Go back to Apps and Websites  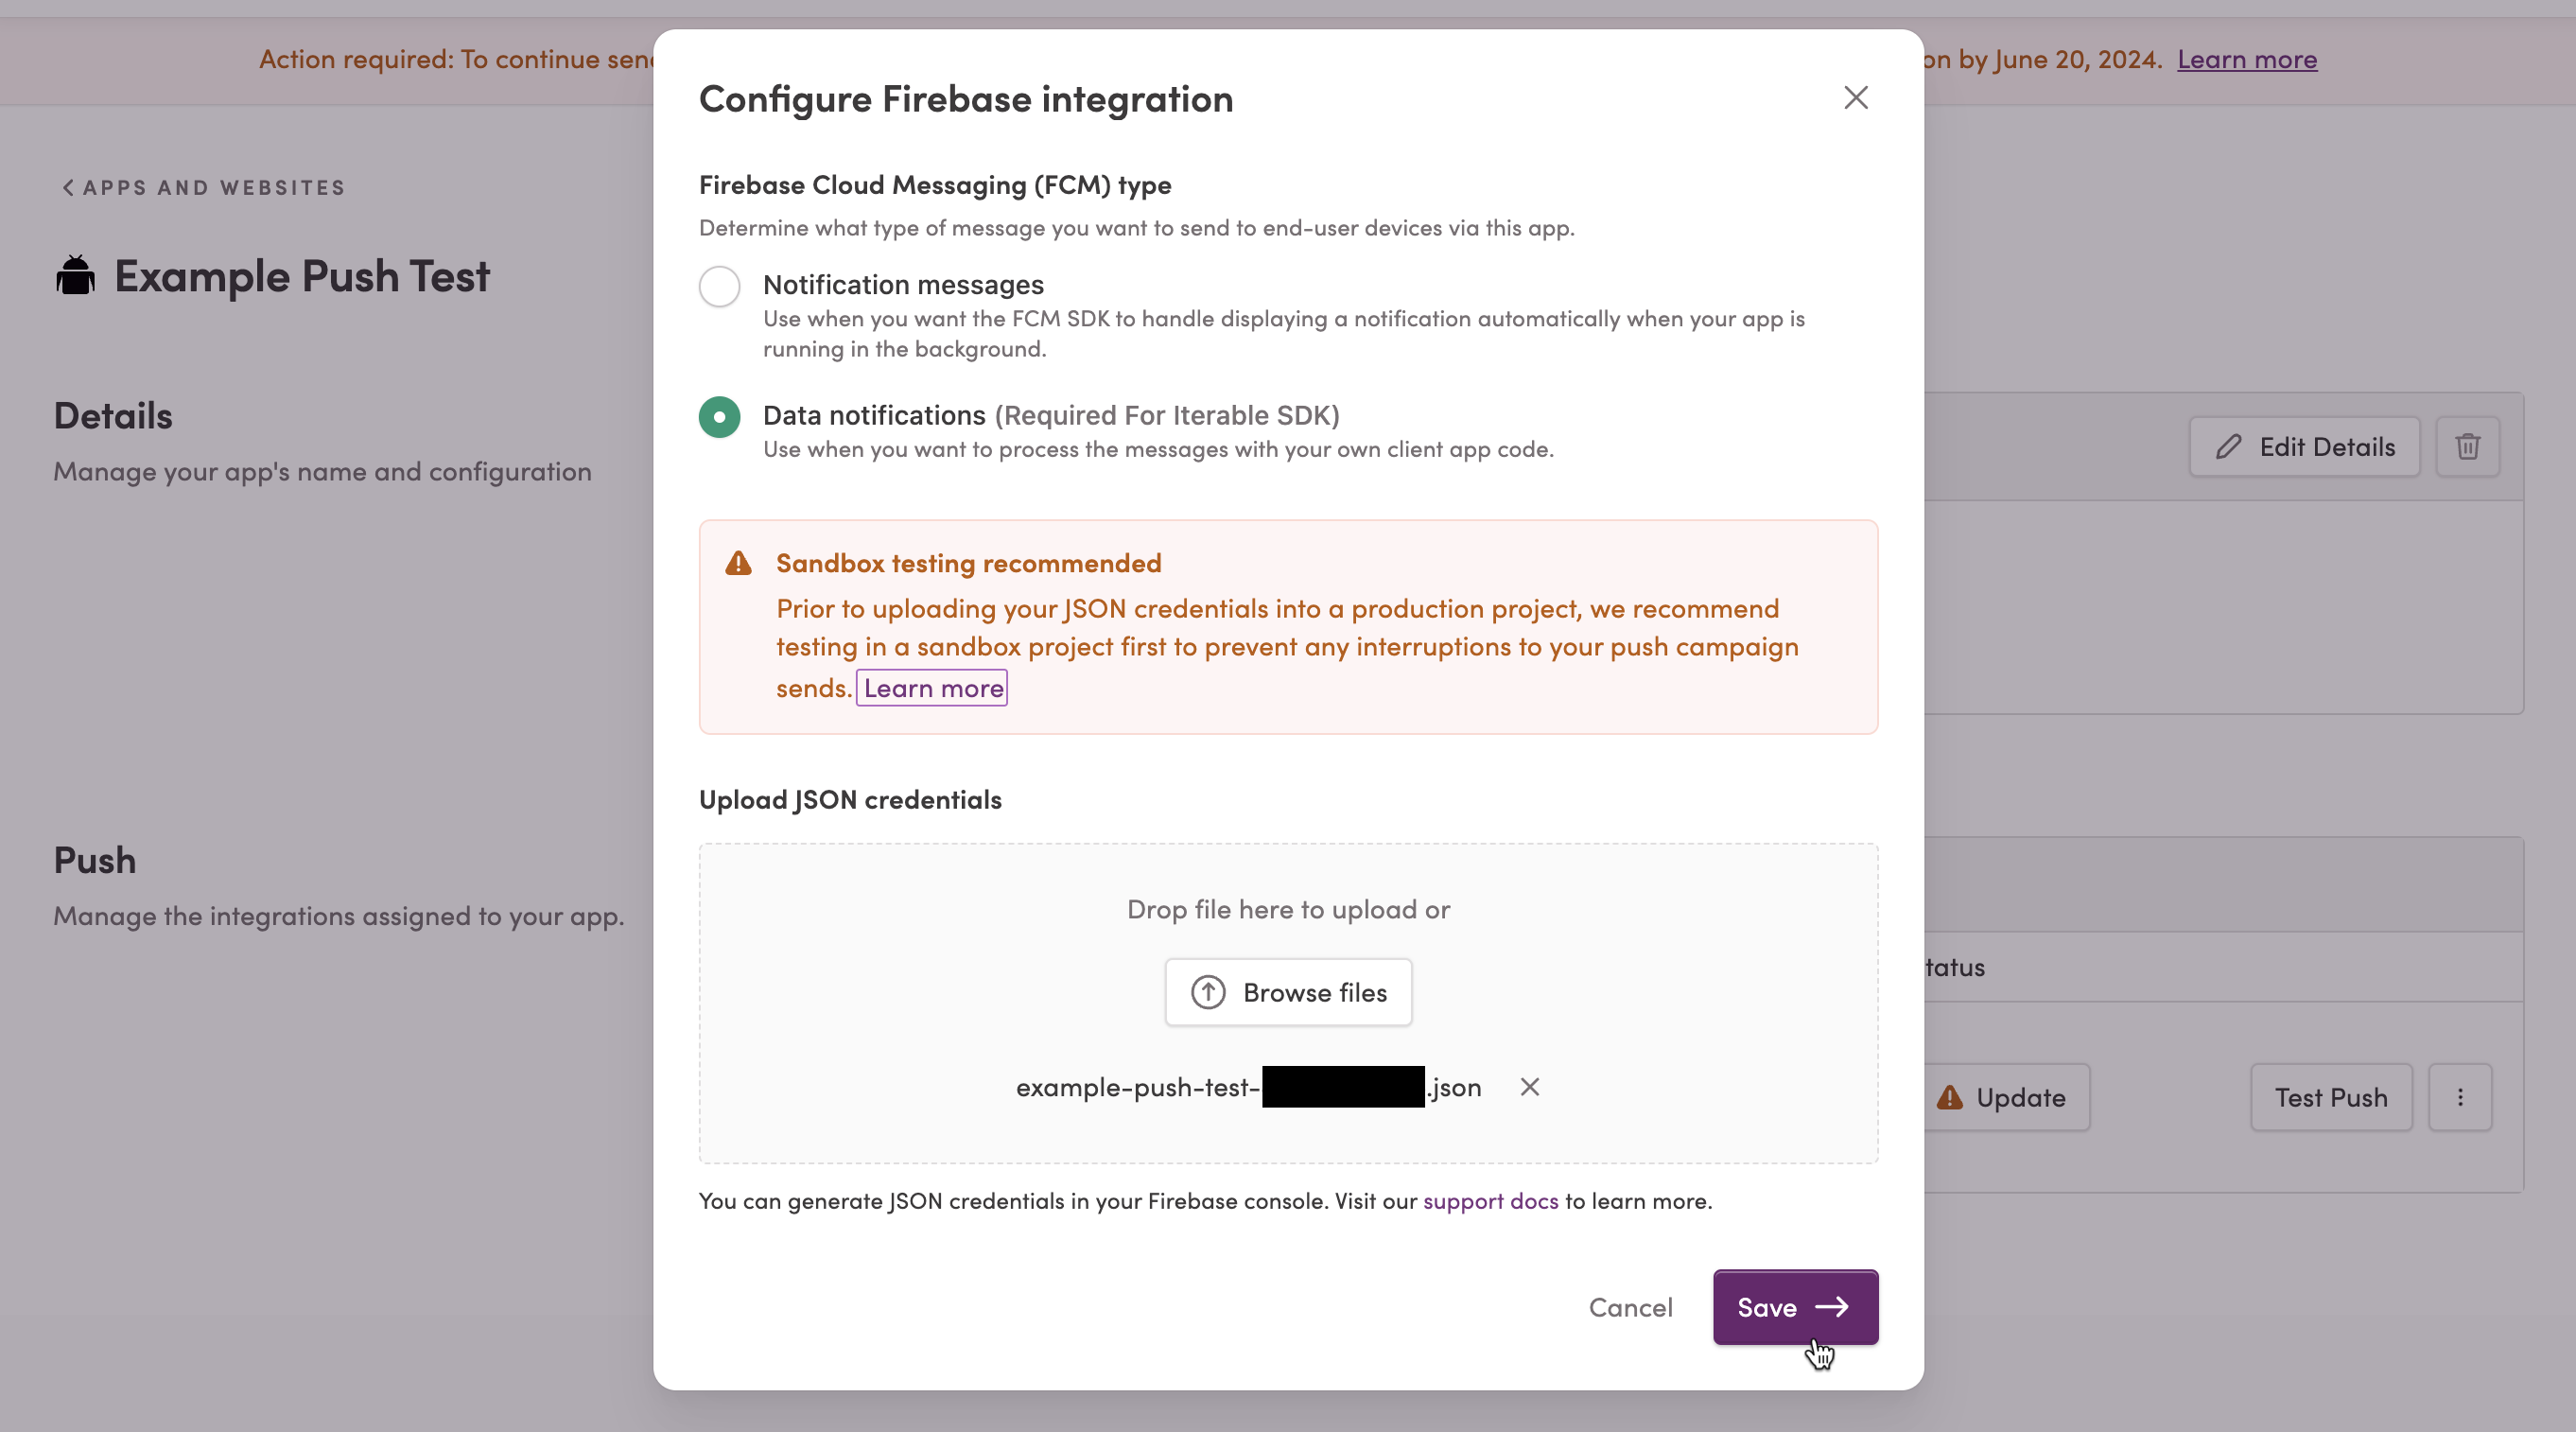(204, 188)
